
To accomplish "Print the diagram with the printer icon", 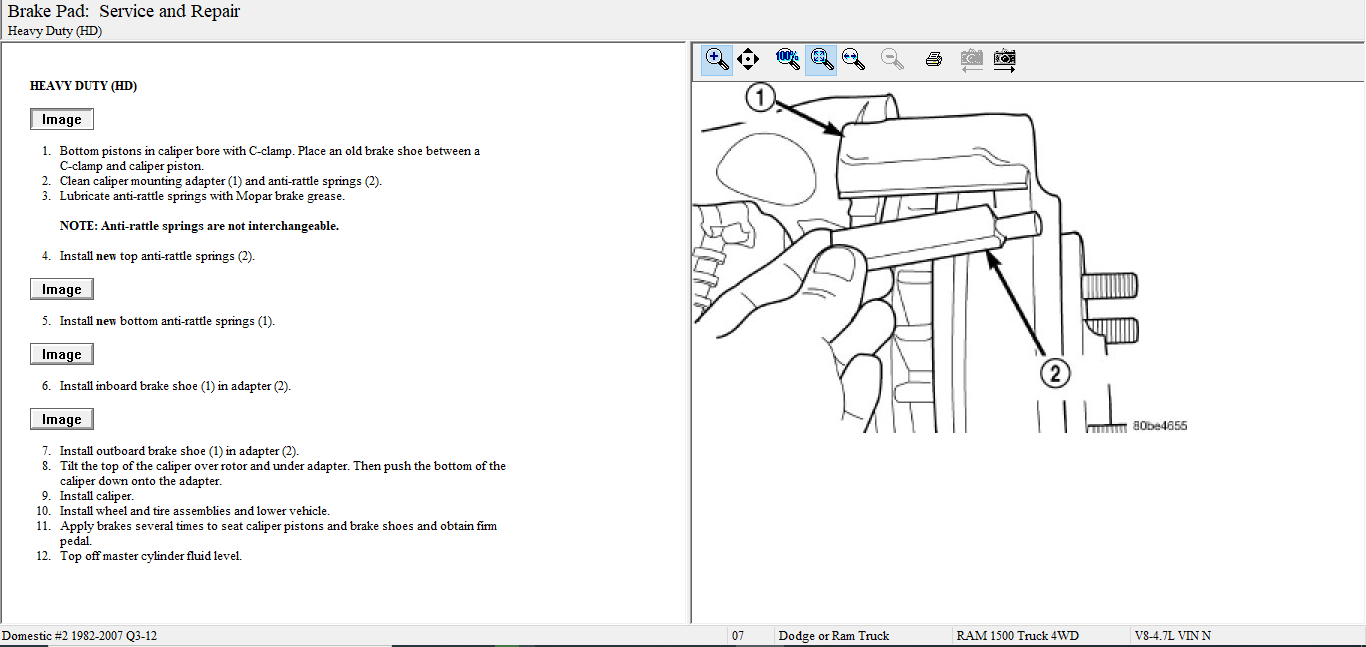I will (934, 59).
